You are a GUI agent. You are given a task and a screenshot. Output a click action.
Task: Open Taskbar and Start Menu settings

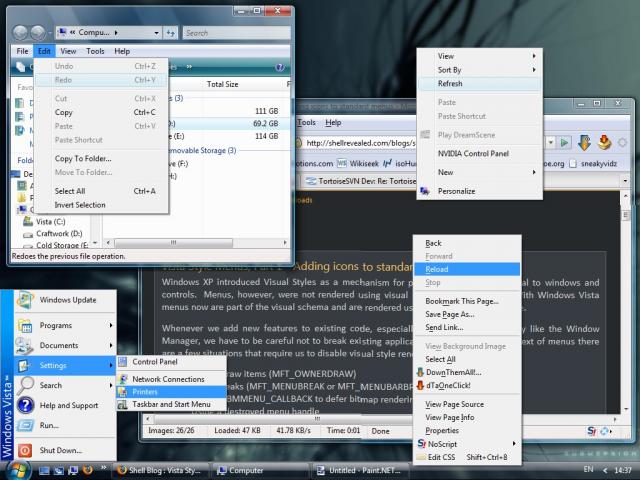click(171, 404)
